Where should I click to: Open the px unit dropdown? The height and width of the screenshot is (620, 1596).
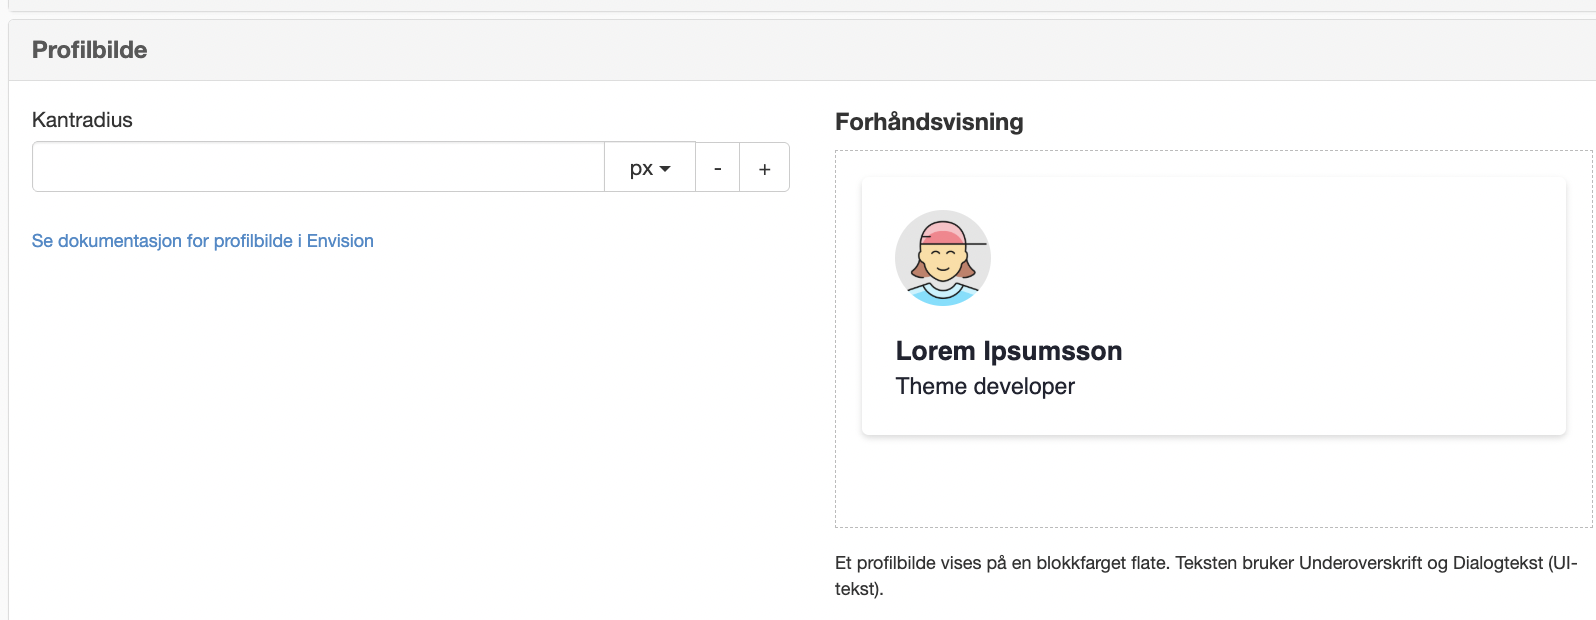(x=650, y=167)
